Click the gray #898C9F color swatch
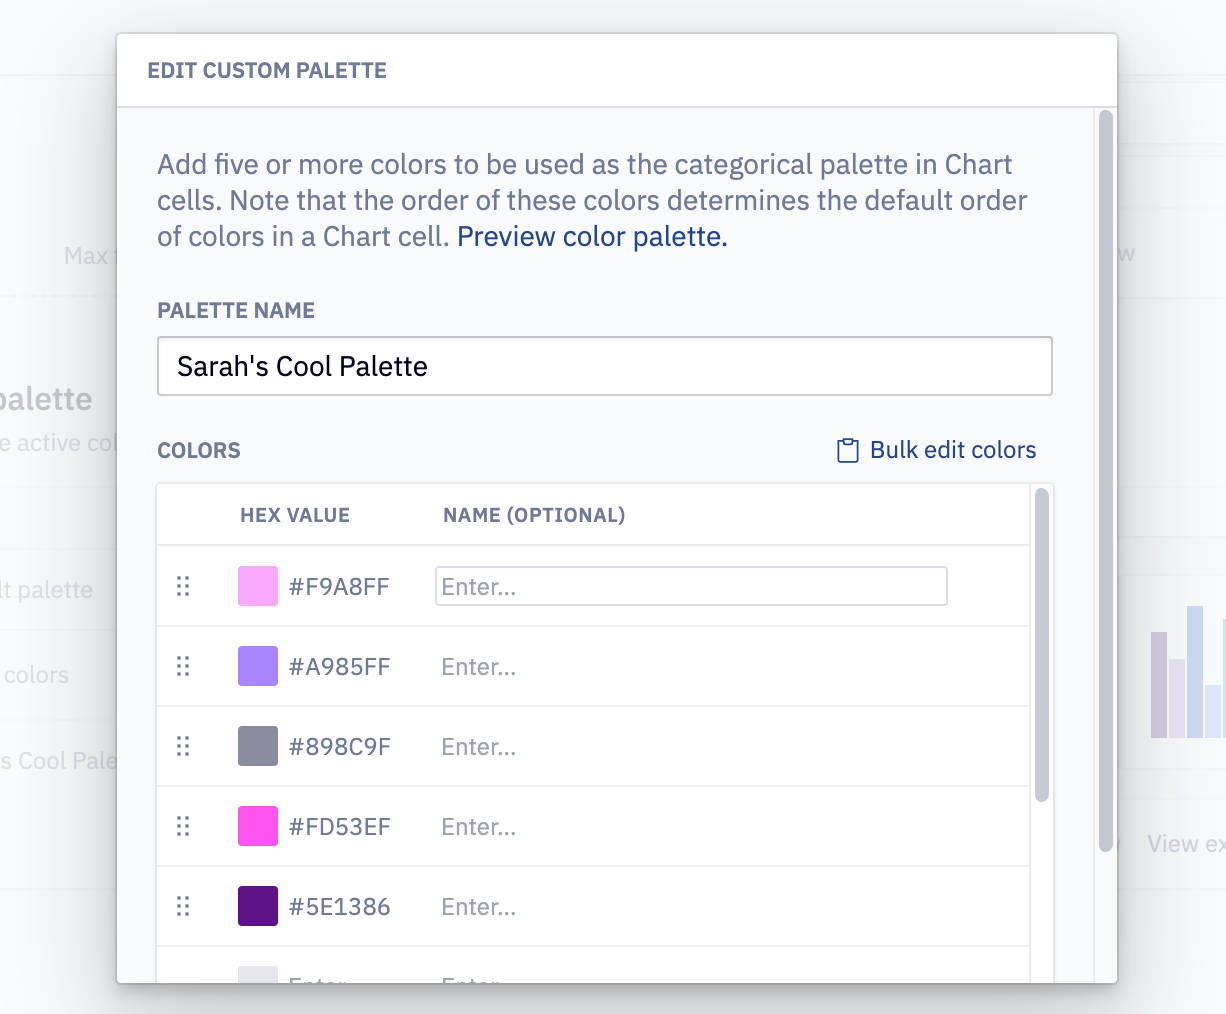Image resolution: width=1226 pixels, height=1014 pixels. [258, 746]
